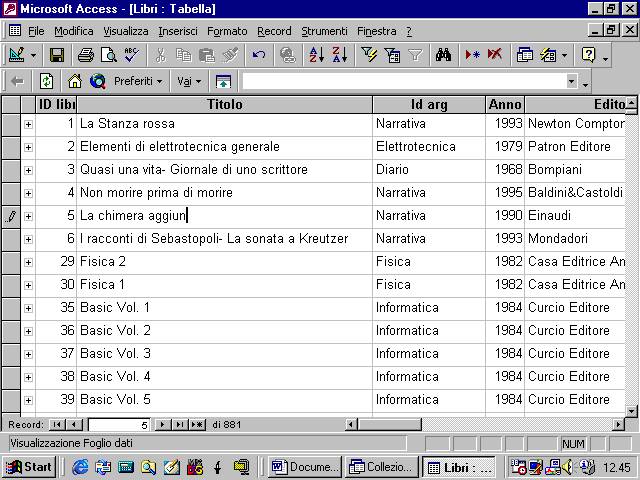Open the File menu
The height and width of the screenshot is (480, 640).
point(36,31)
